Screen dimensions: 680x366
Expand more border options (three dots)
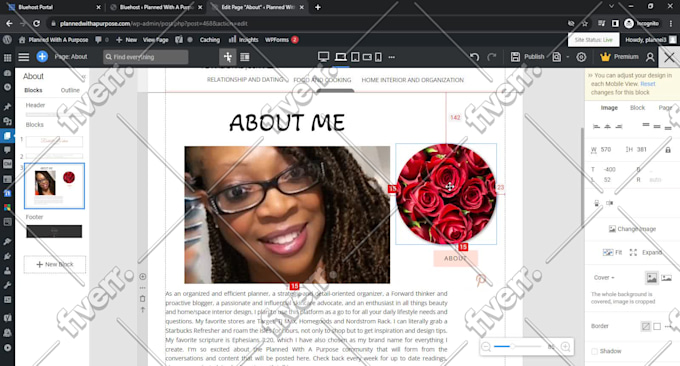pyautogui.click(x=668, y=326)
